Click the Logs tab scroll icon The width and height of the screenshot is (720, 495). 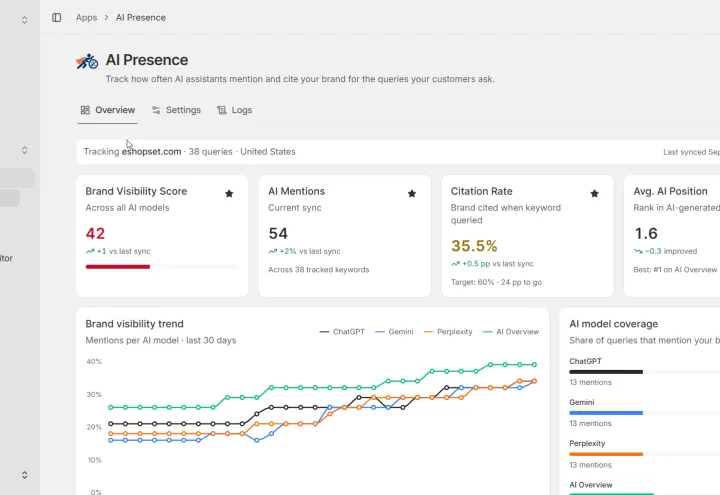pyautogui.click(x=222, y=110)
